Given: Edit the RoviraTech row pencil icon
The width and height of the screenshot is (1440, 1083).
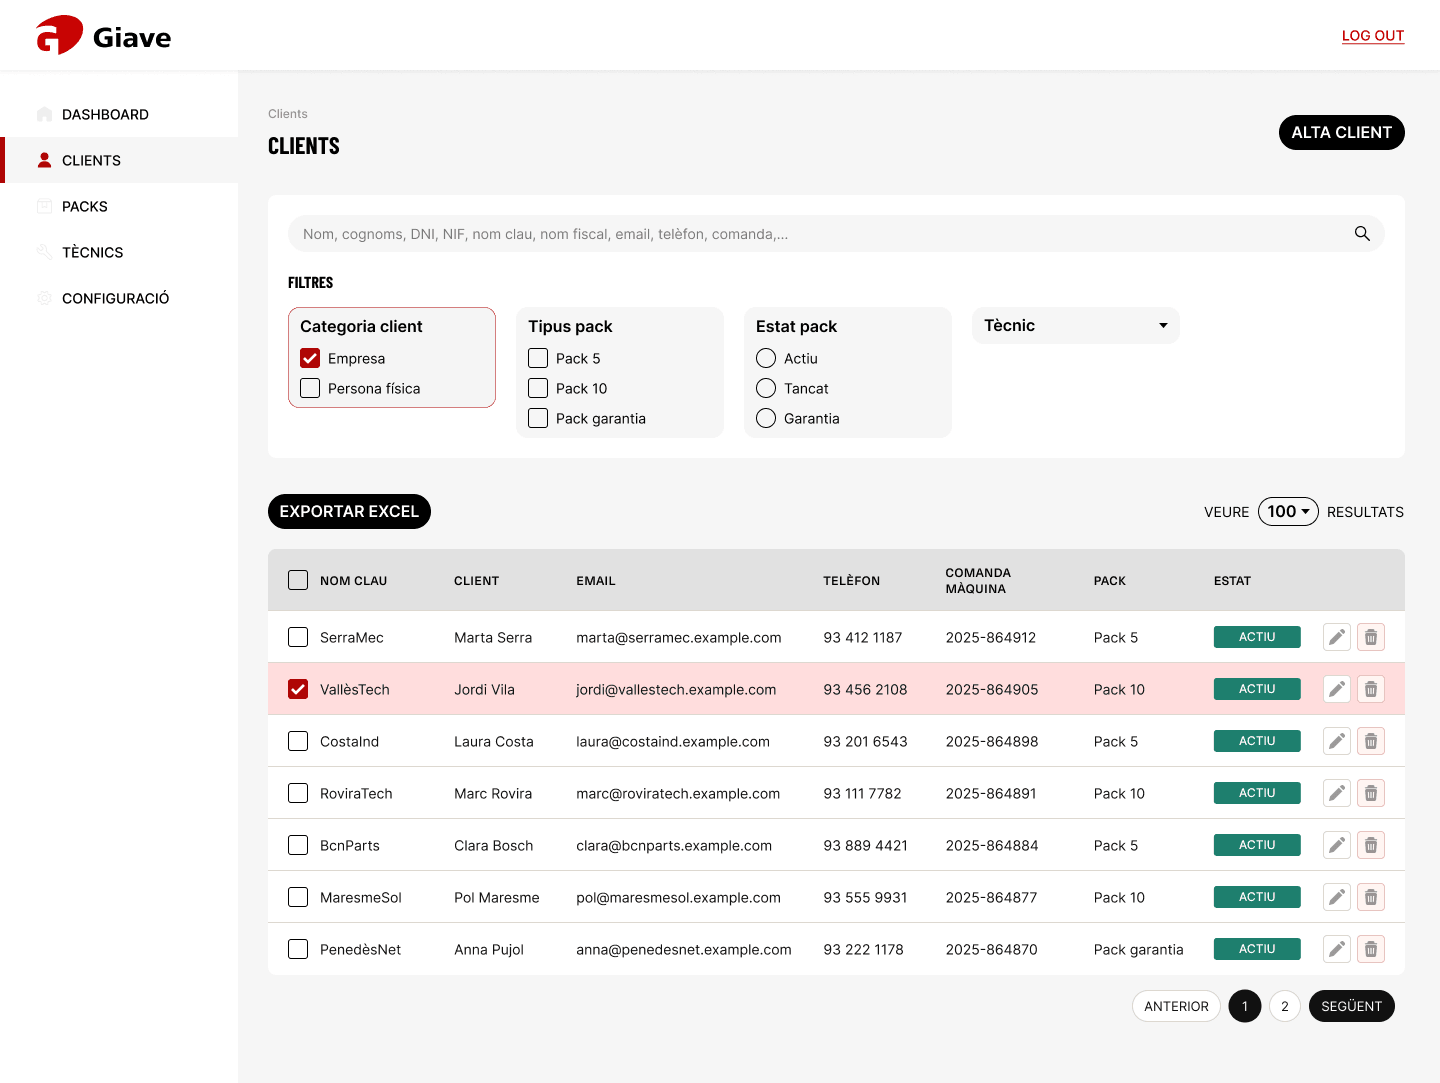Looking at the screenshot, I should tap(1337, 793).
